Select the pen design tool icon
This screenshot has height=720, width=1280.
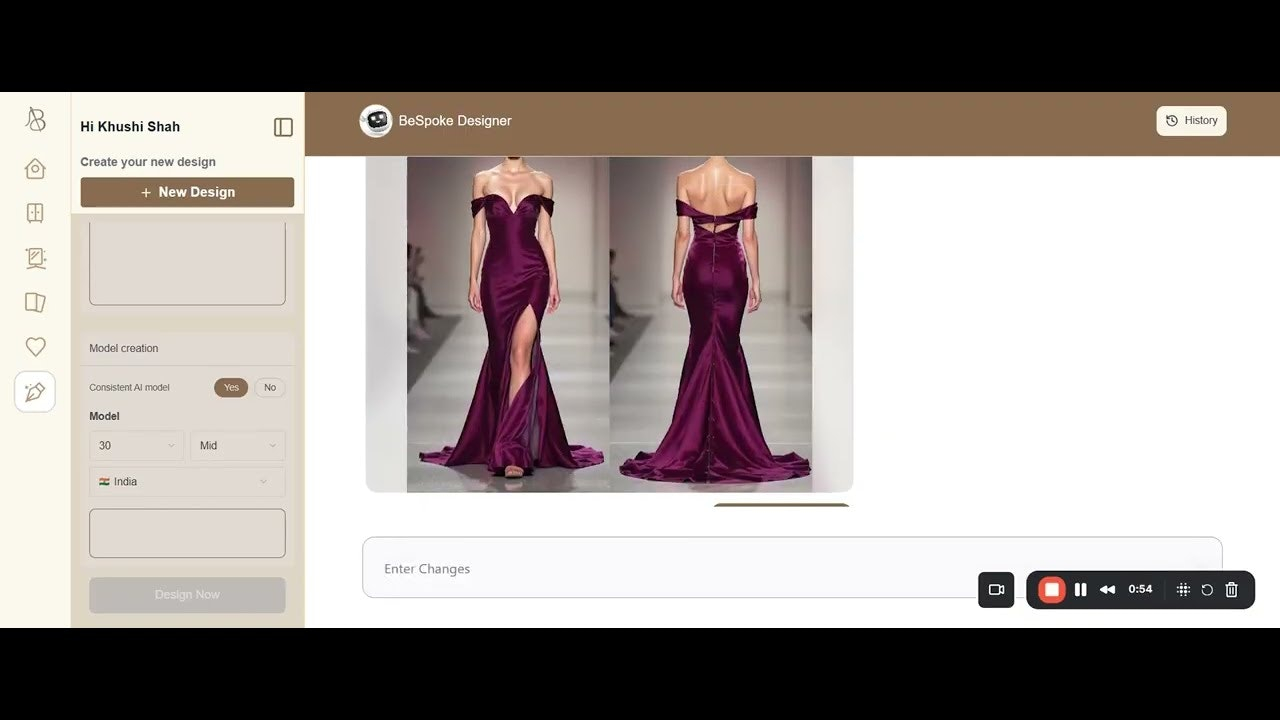(x=35, y=391)
